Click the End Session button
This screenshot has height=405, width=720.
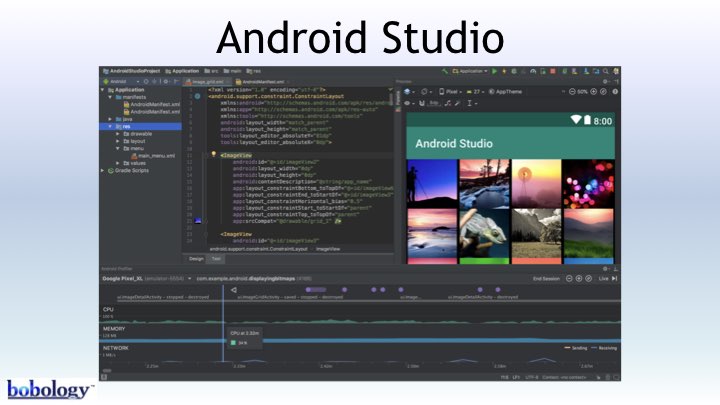point(546,279)
